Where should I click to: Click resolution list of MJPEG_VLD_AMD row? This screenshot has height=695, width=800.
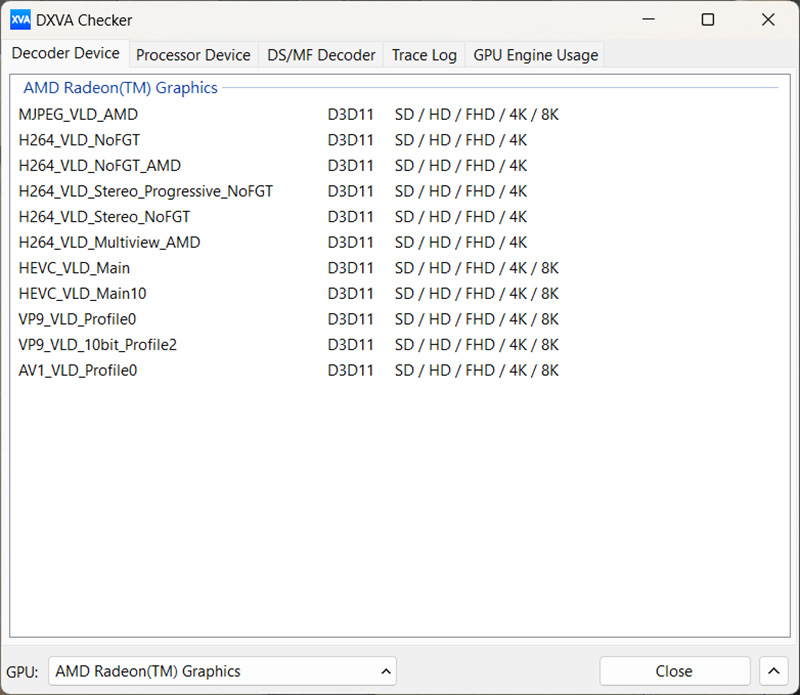[x=477, y=114]
